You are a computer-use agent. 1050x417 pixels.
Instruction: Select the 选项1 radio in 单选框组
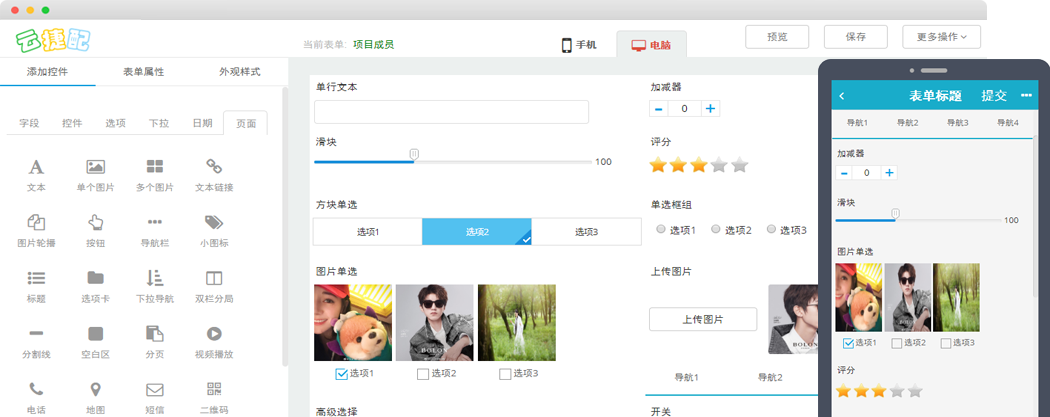click(661, 230)
